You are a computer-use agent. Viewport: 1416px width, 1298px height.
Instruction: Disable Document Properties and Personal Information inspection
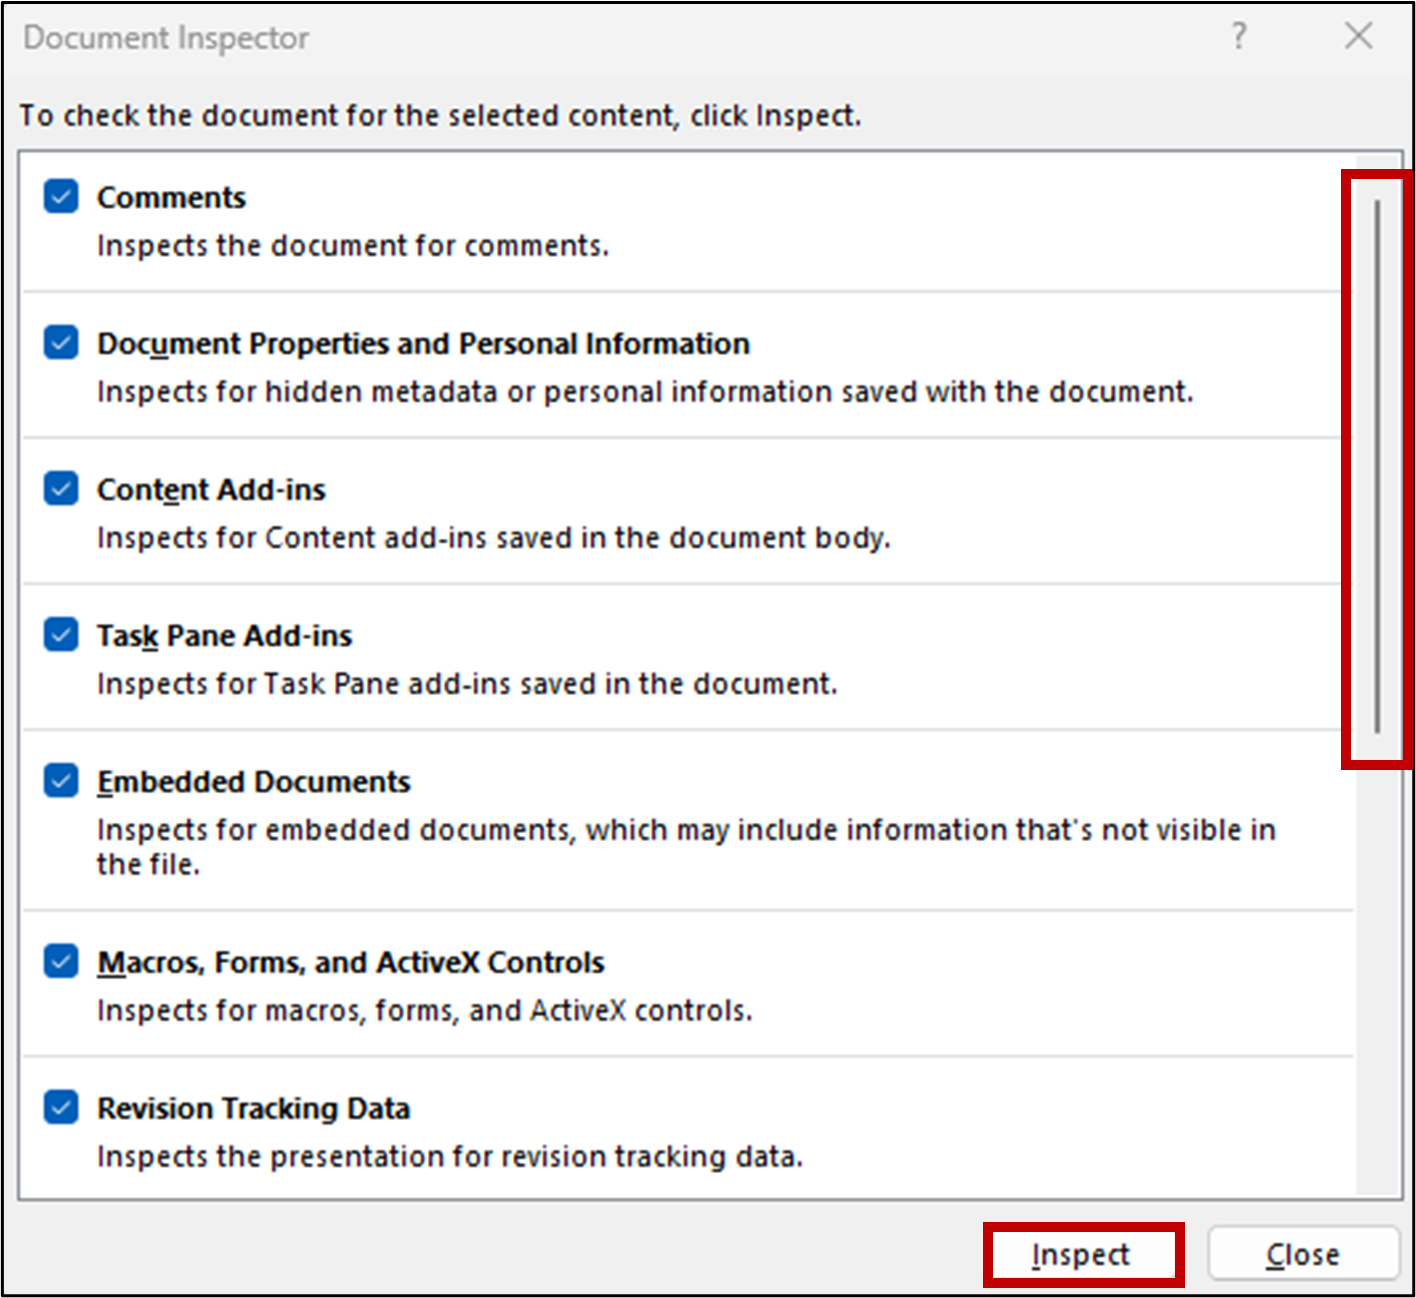(x=61, y=343)
